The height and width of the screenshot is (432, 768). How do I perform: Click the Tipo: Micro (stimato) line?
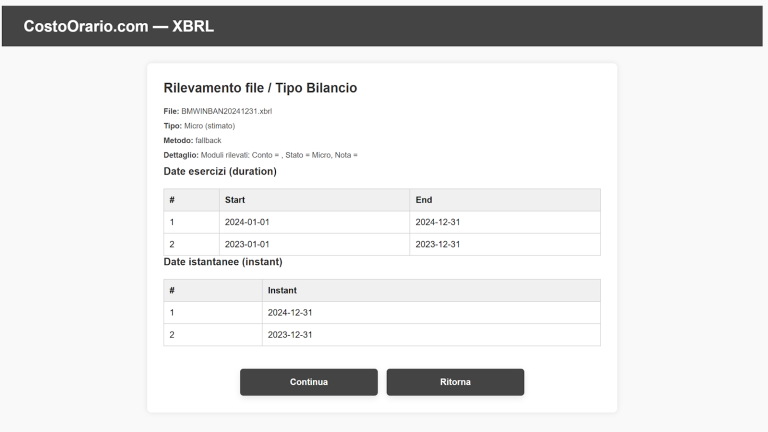[199, 126]
